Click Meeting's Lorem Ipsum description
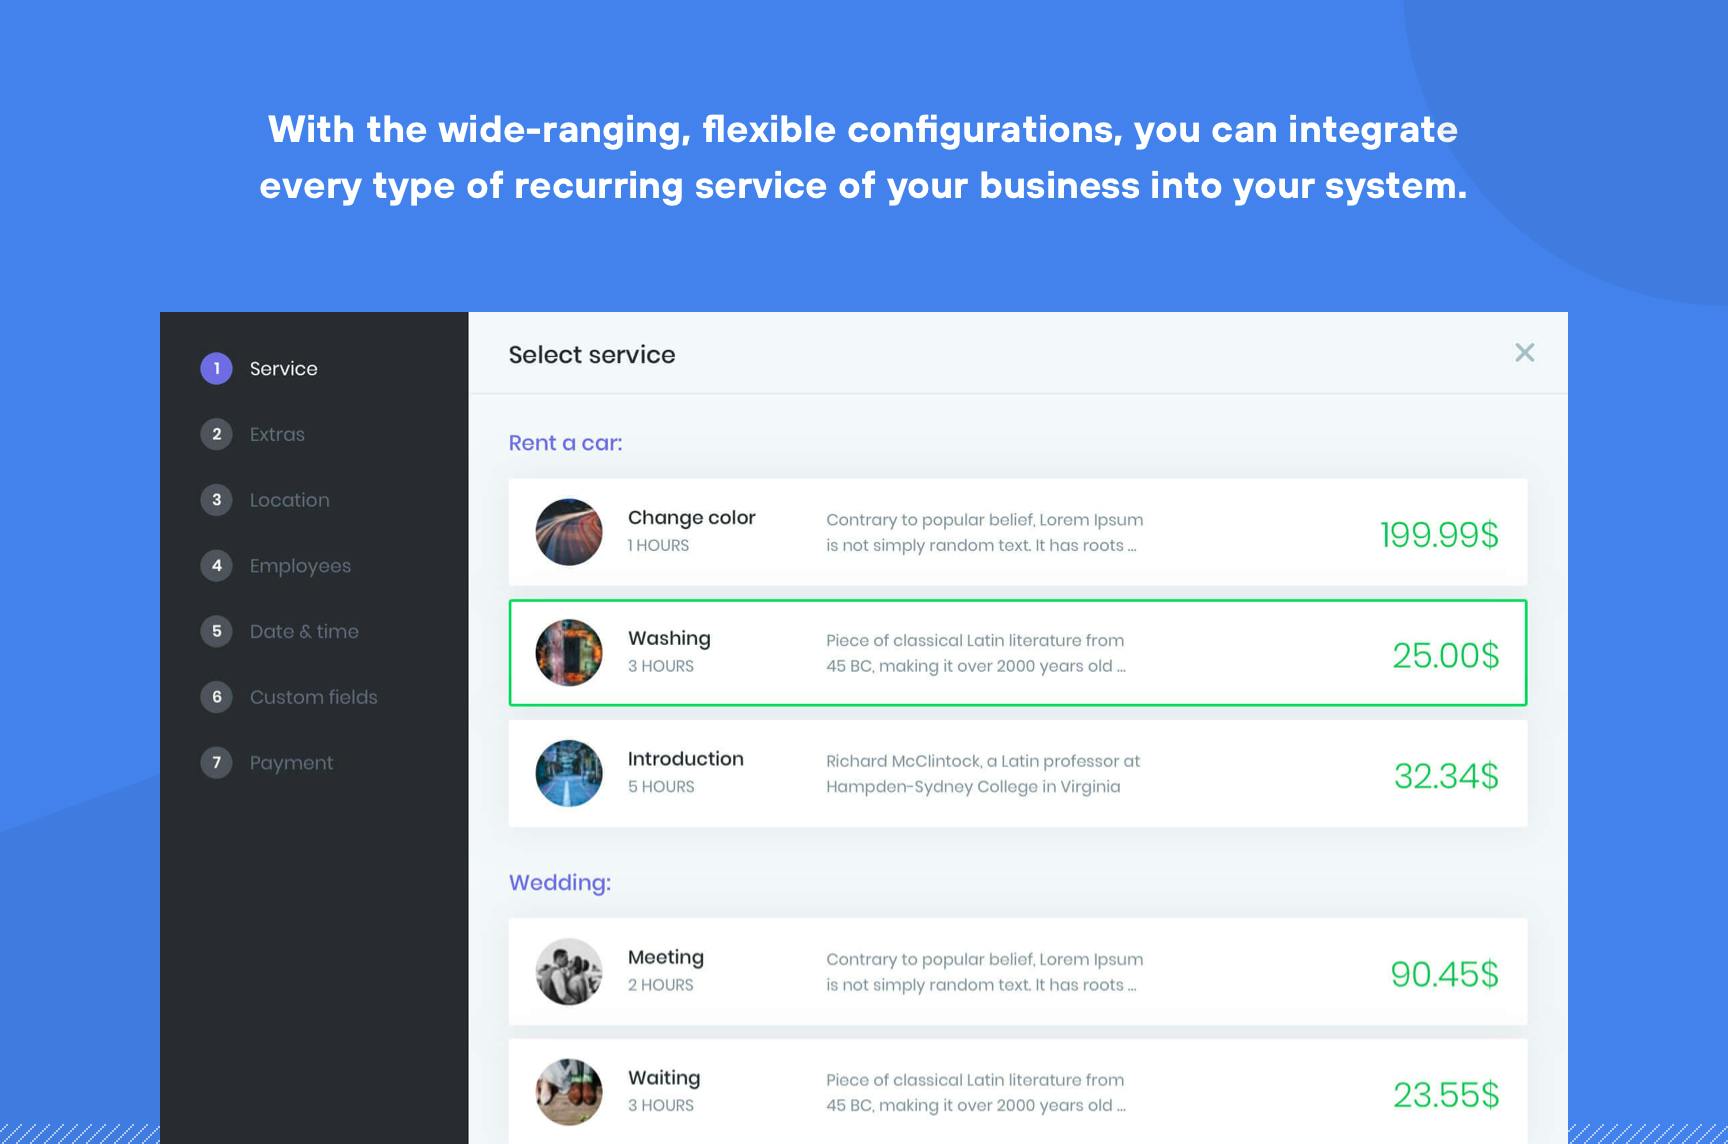 pos(985,972)
